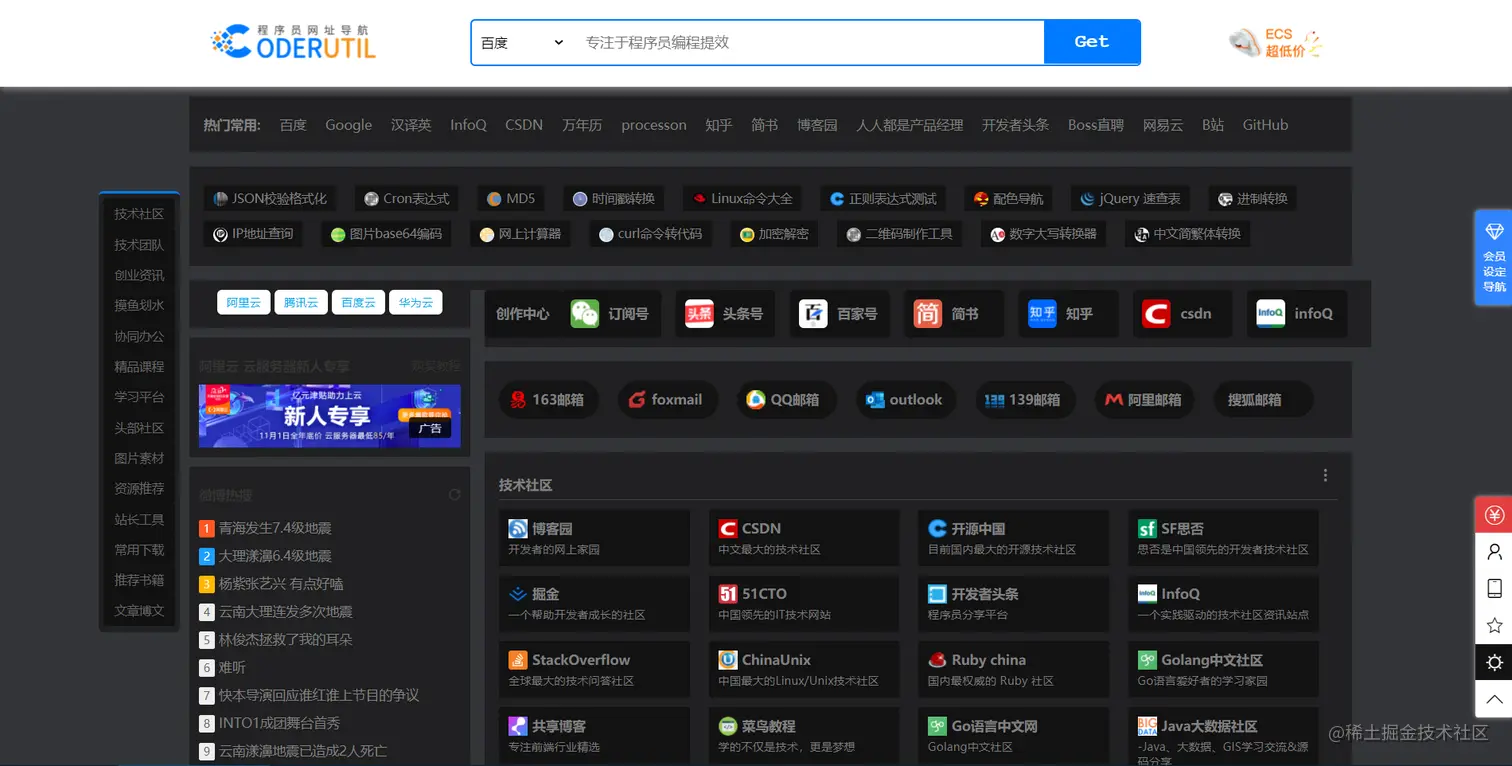Select 技术社区 in the left sidebar

pyautogui.click(x=139, y=214)
